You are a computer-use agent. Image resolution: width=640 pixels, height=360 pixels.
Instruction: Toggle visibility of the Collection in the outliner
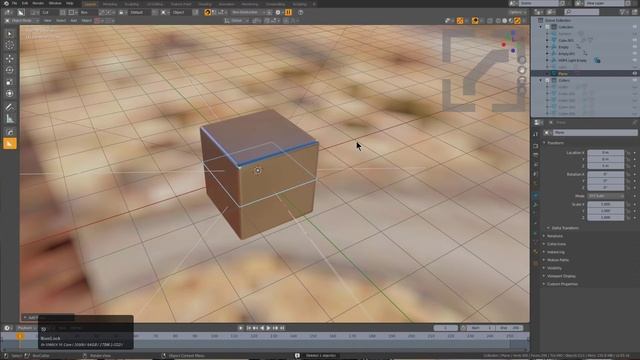coord(635,27)
